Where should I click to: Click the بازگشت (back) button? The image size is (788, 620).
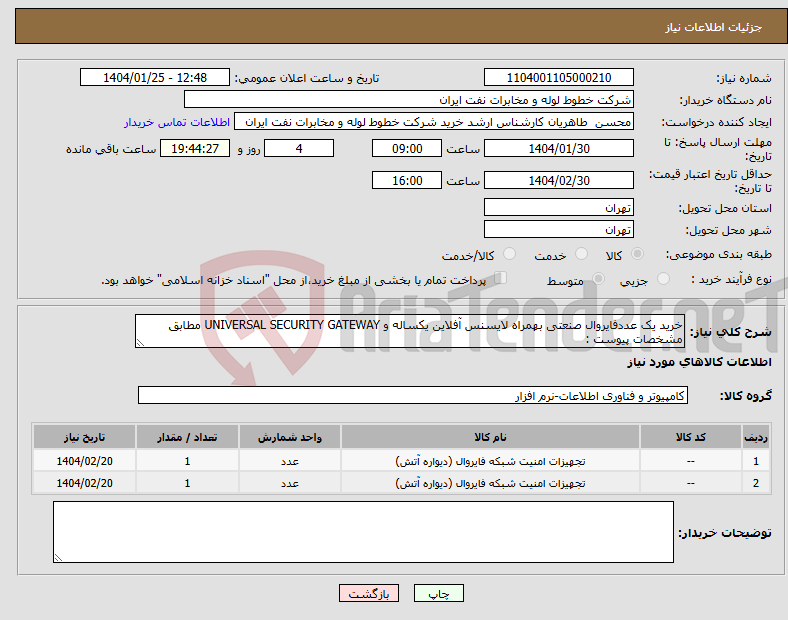coord(369,593)
